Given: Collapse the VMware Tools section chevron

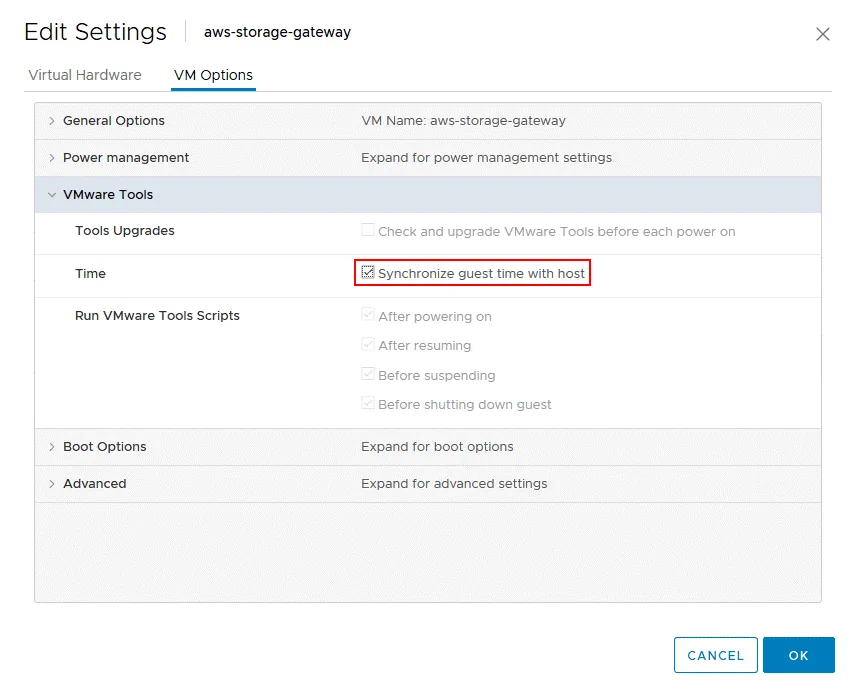Looking at the screenshot, I should (52, 195).
